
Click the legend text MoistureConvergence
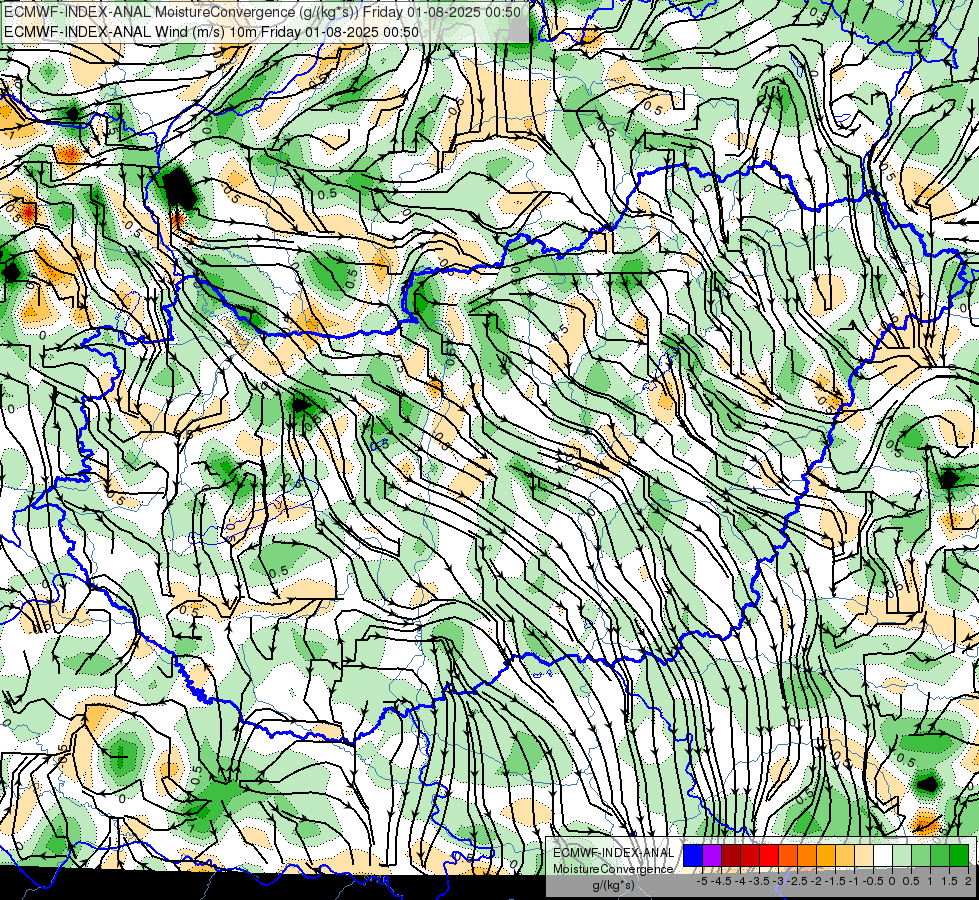pyautogui.click(x=613, y=869)
